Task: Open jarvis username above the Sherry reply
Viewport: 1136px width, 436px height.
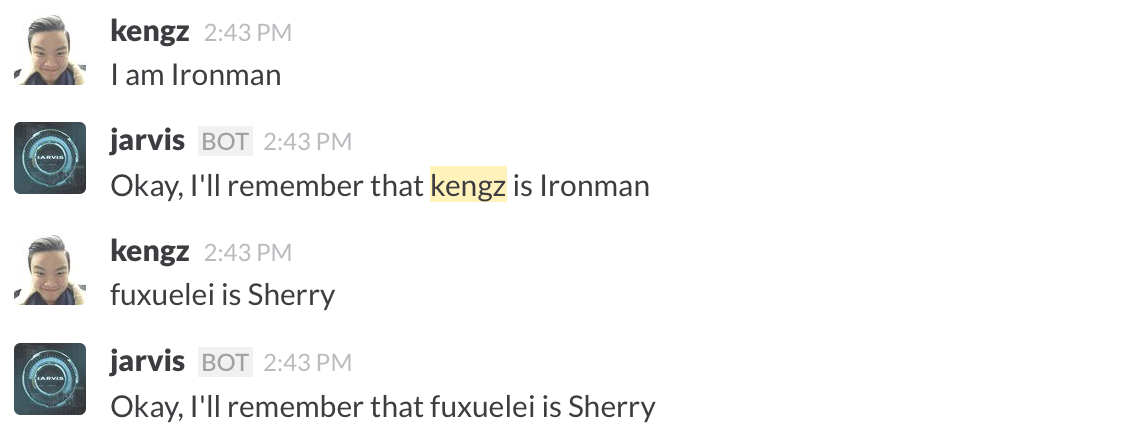Action: (x=147, y=361)
